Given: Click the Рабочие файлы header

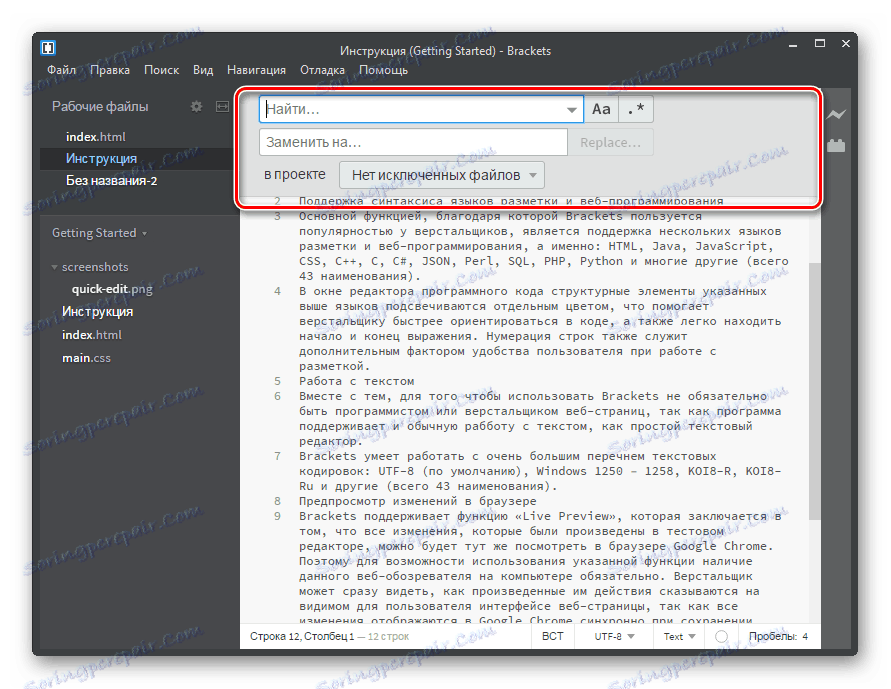Looking at the screenshot, I should 100,107.
